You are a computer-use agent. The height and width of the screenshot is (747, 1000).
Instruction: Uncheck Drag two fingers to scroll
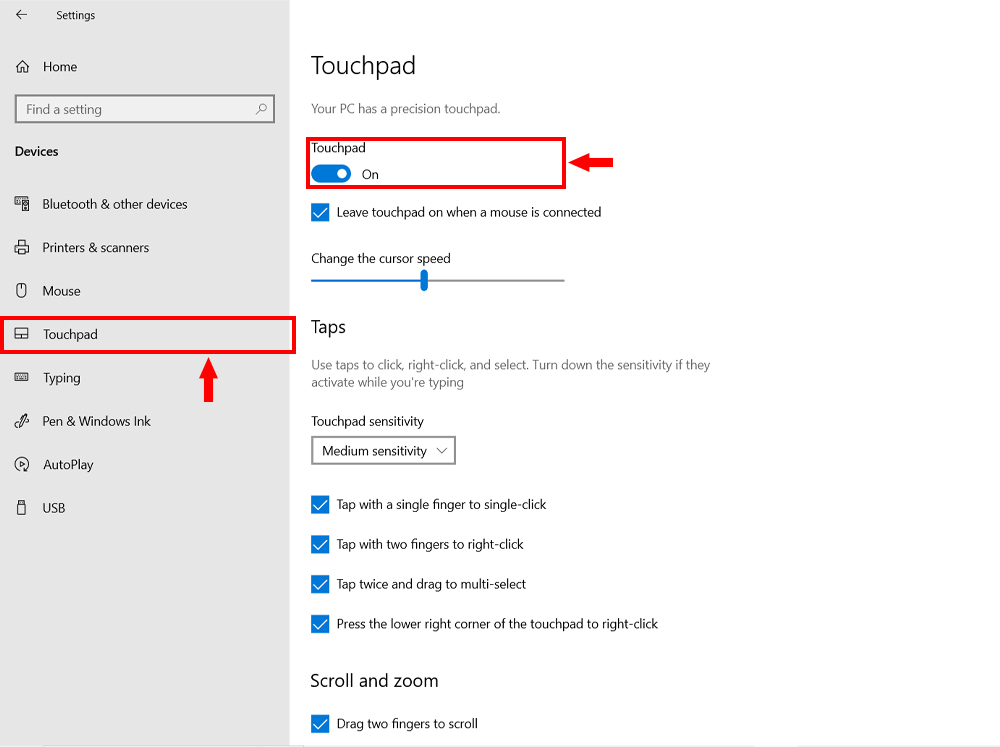320,724
